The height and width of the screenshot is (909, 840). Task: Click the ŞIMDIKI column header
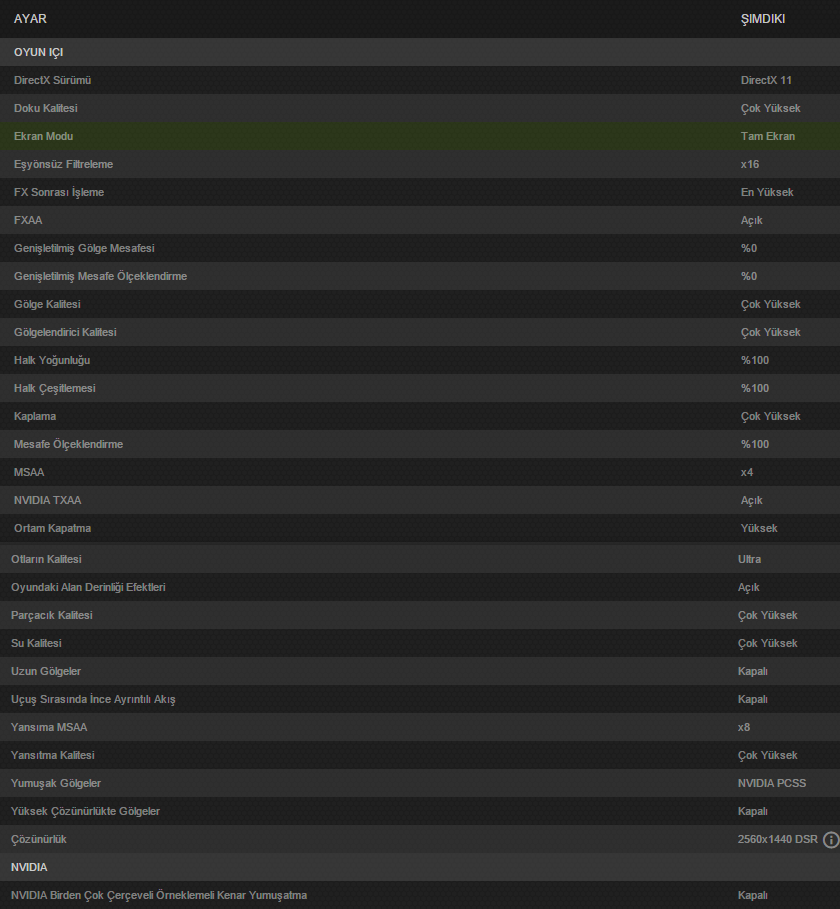(762, 19)
